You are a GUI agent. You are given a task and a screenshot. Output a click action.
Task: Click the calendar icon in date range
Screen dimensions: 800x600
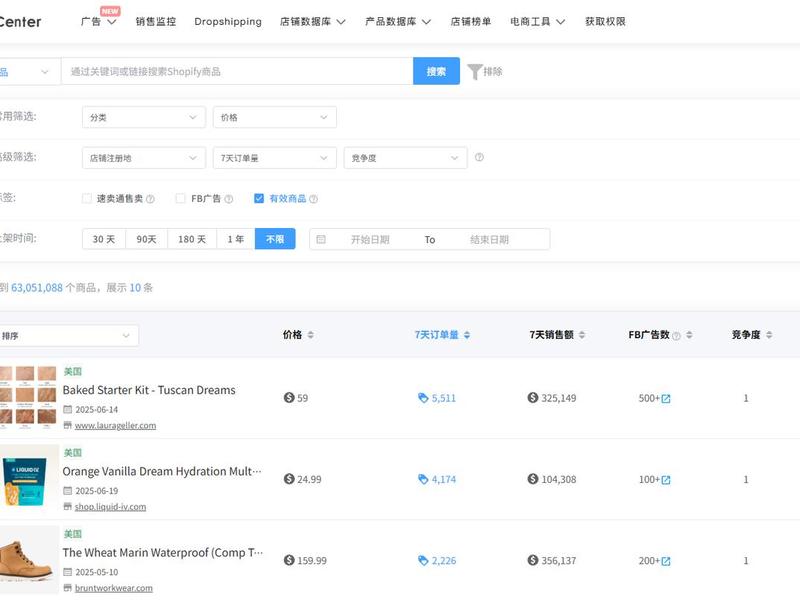[321, 239]
